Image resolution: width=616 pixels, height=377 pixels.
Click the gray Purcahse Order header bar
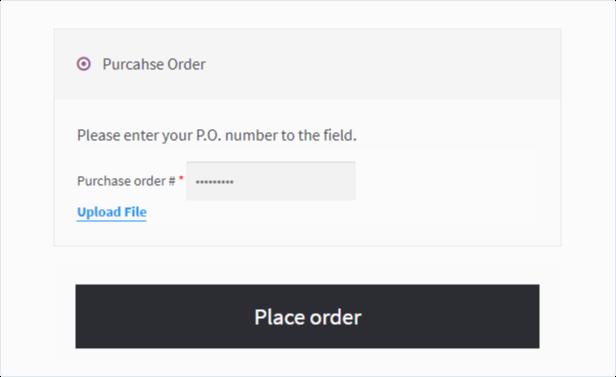[x=307, y=64]
